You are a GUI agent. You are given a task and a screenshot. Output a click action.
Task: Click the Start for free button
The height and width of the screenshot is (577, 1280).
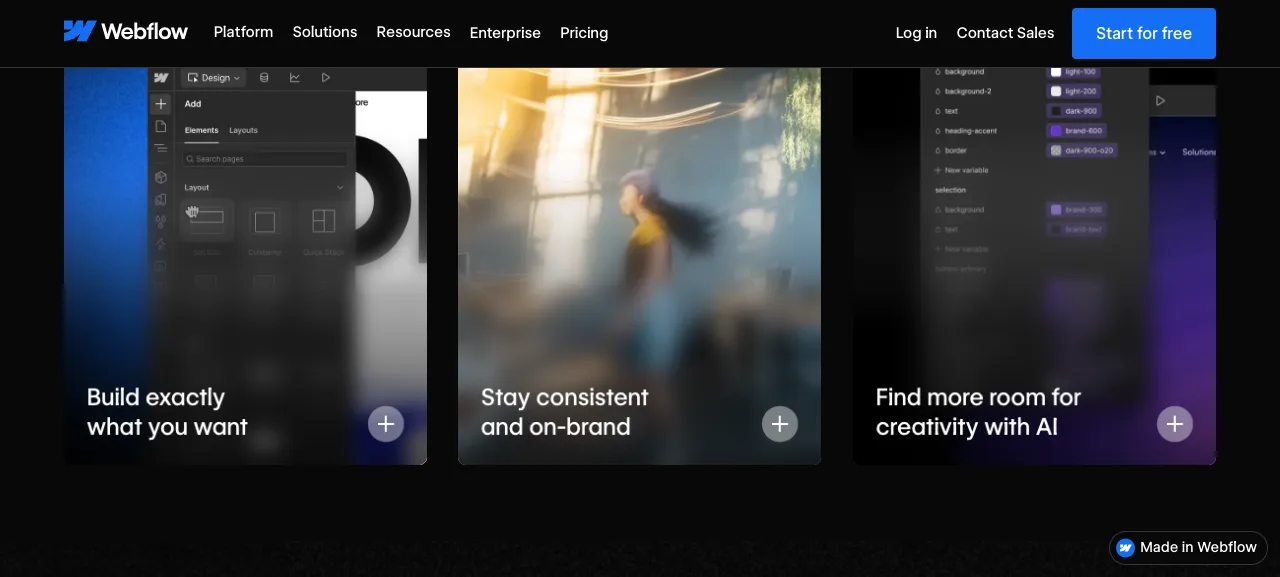pyautogui.click(x=1144, y=33)
